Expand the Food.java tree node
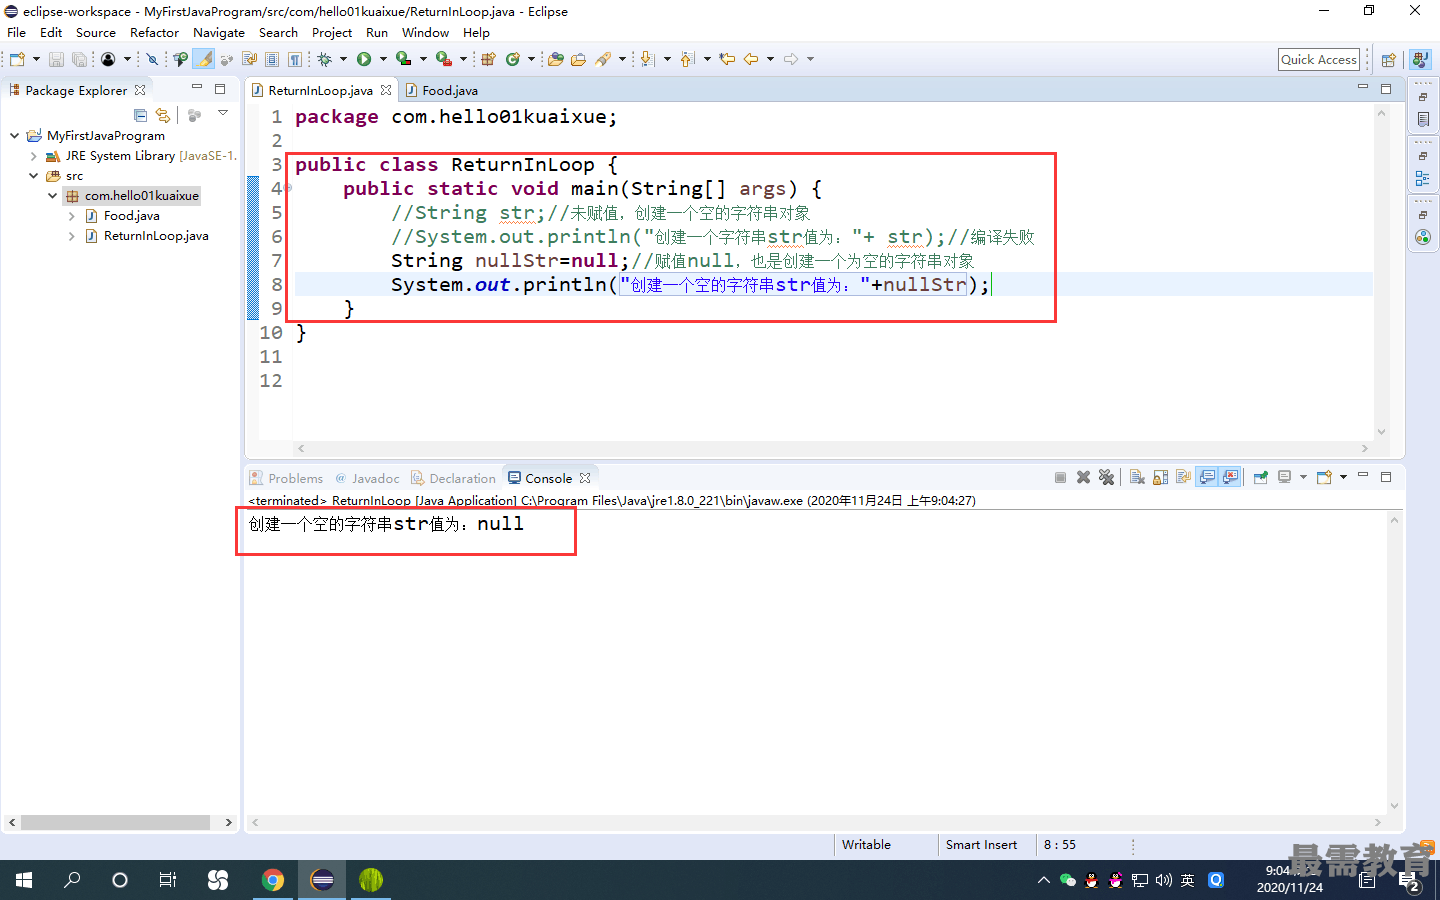Viewport: 1440px width, 900px height. click(x=71, y=216)
